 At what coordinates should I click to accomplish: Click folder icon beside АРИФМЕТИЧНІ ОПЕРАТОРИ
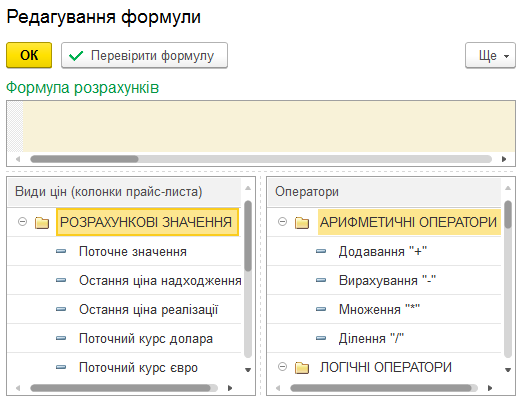point(302,222)
